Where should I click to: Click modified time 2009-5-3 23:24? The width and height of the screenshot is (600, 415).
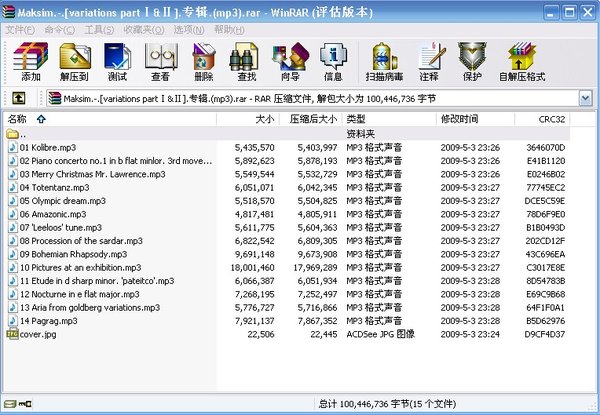[x=470, y=334]
